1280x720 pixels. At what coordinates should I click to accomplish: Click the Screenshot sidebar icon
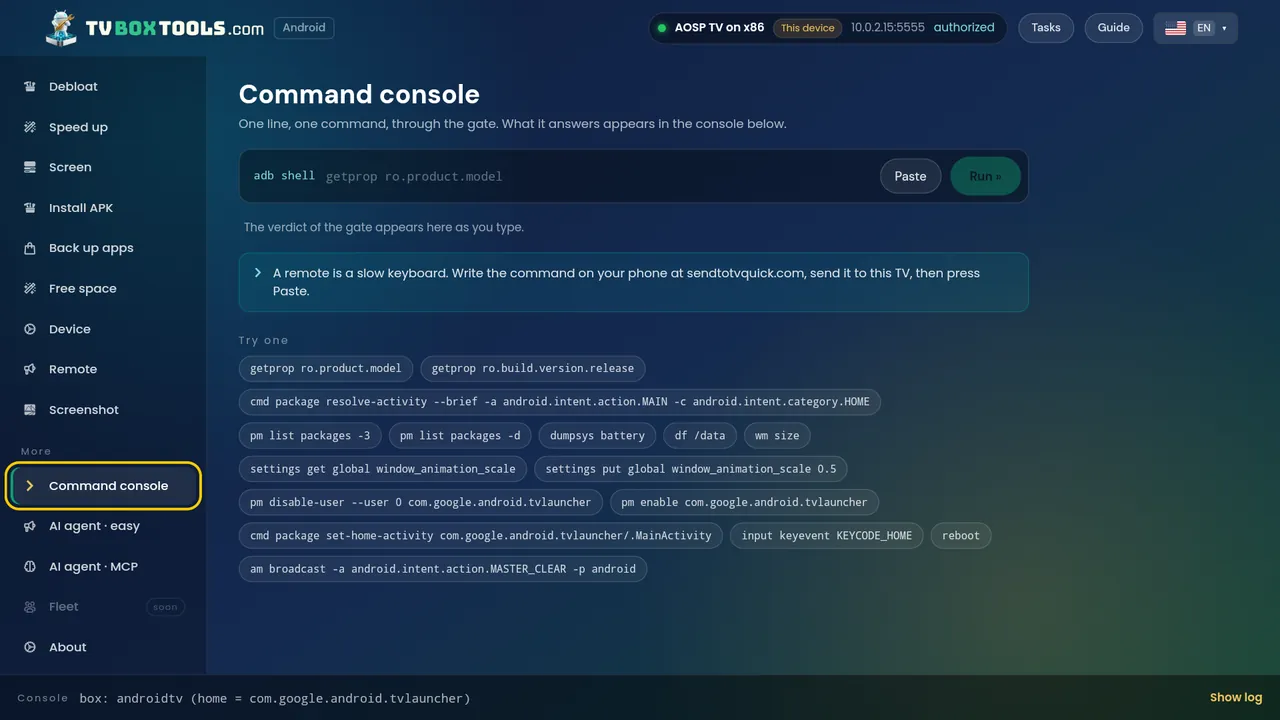(30, 410)
